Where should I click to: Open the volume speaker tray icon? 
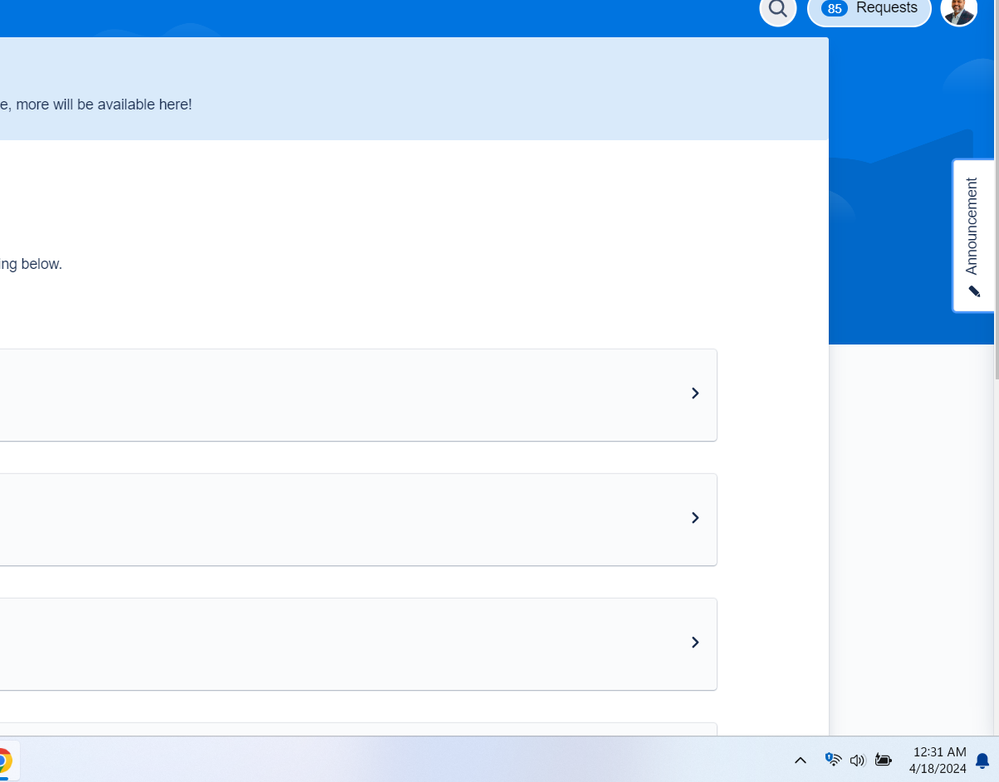[x=858, y=760]
